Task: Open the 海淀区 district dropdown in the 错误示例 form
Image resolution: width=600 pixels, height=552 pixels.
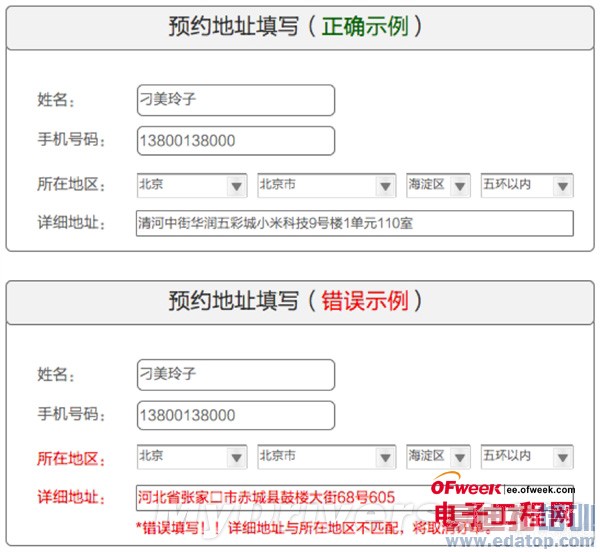Action: pyautogui.click(x=438, y=457)
